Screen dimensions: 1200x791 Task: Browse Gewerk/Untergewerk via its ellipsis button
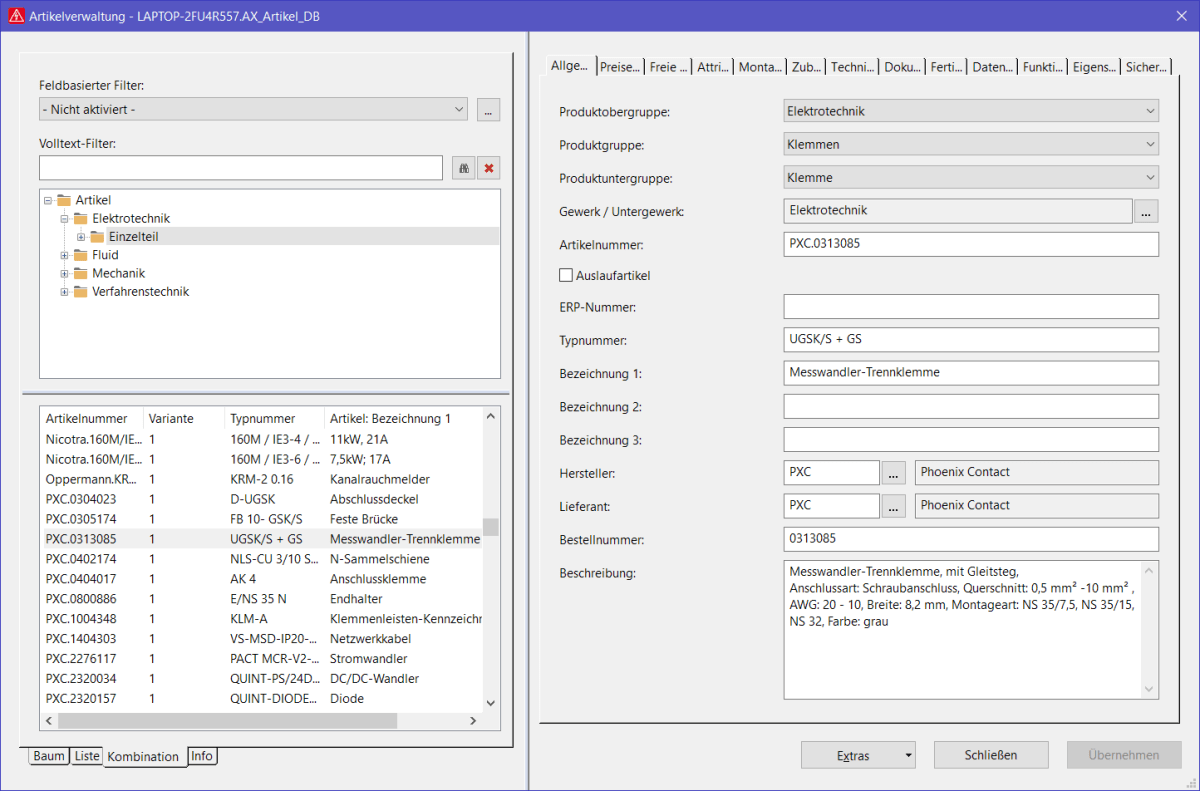[x=1146, y=211]
